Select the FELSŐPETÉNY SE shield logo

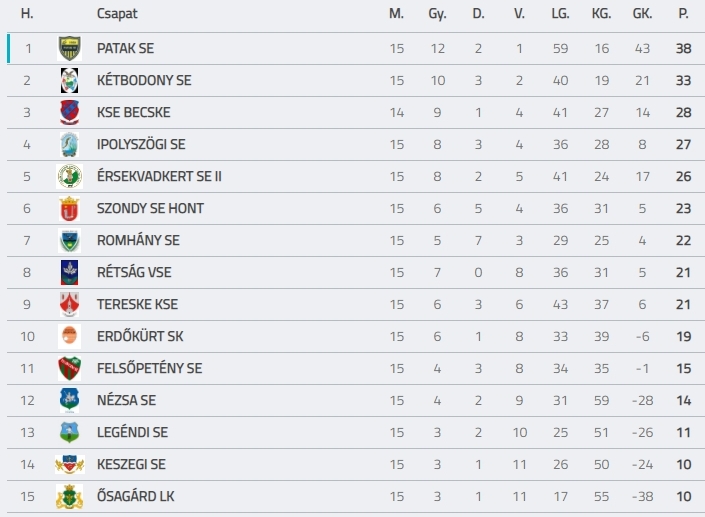click(x=69, y=368)
